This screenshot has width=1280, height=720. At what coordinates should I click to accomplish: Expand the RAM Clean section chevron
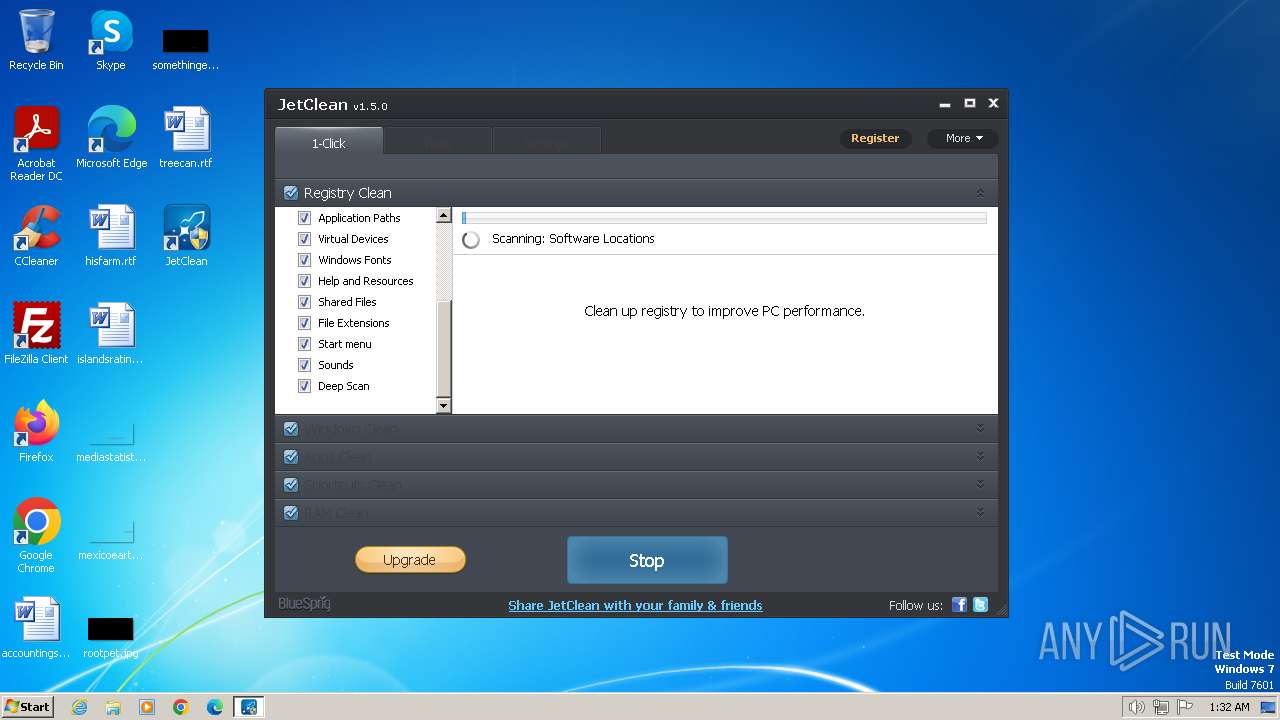pos(980,512)
